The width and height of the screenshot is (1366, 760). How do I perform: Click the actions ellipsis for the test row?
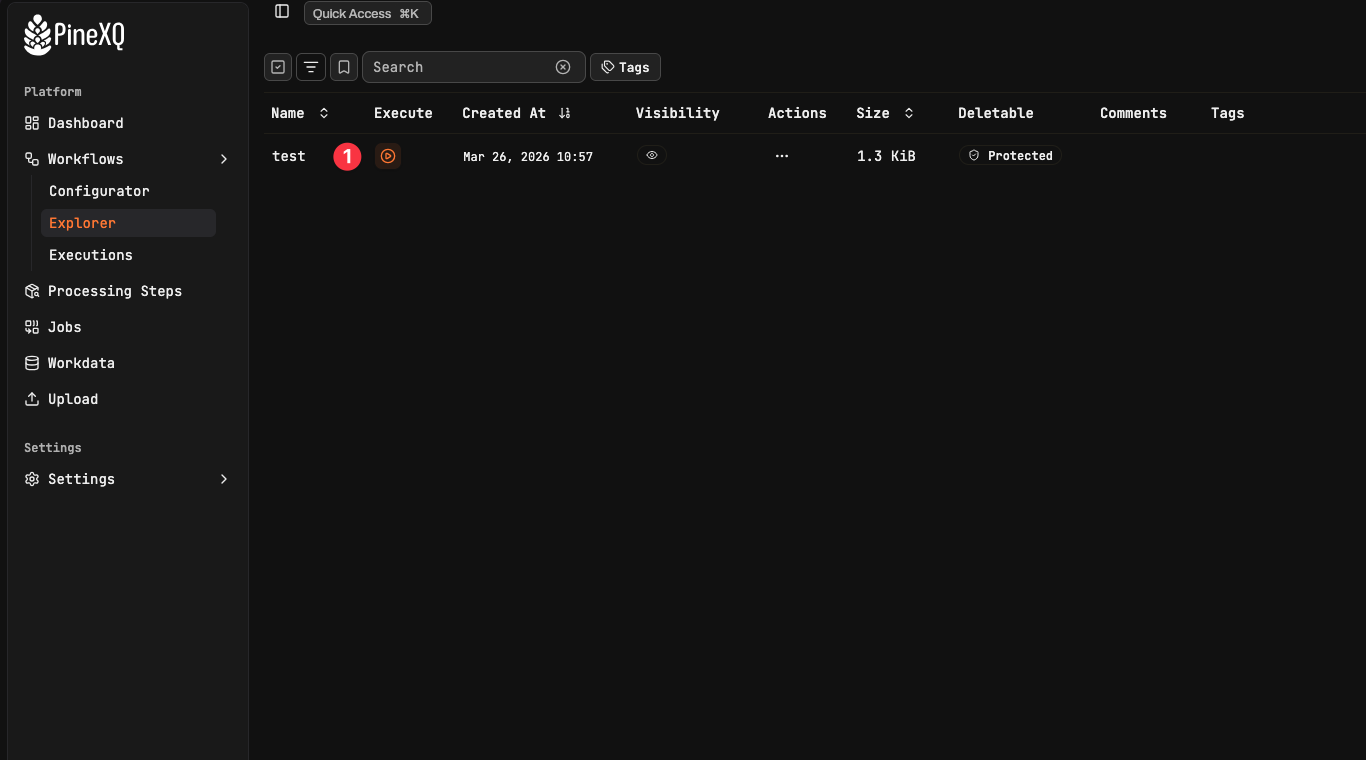pyautogui.click(x=781, y=156)
